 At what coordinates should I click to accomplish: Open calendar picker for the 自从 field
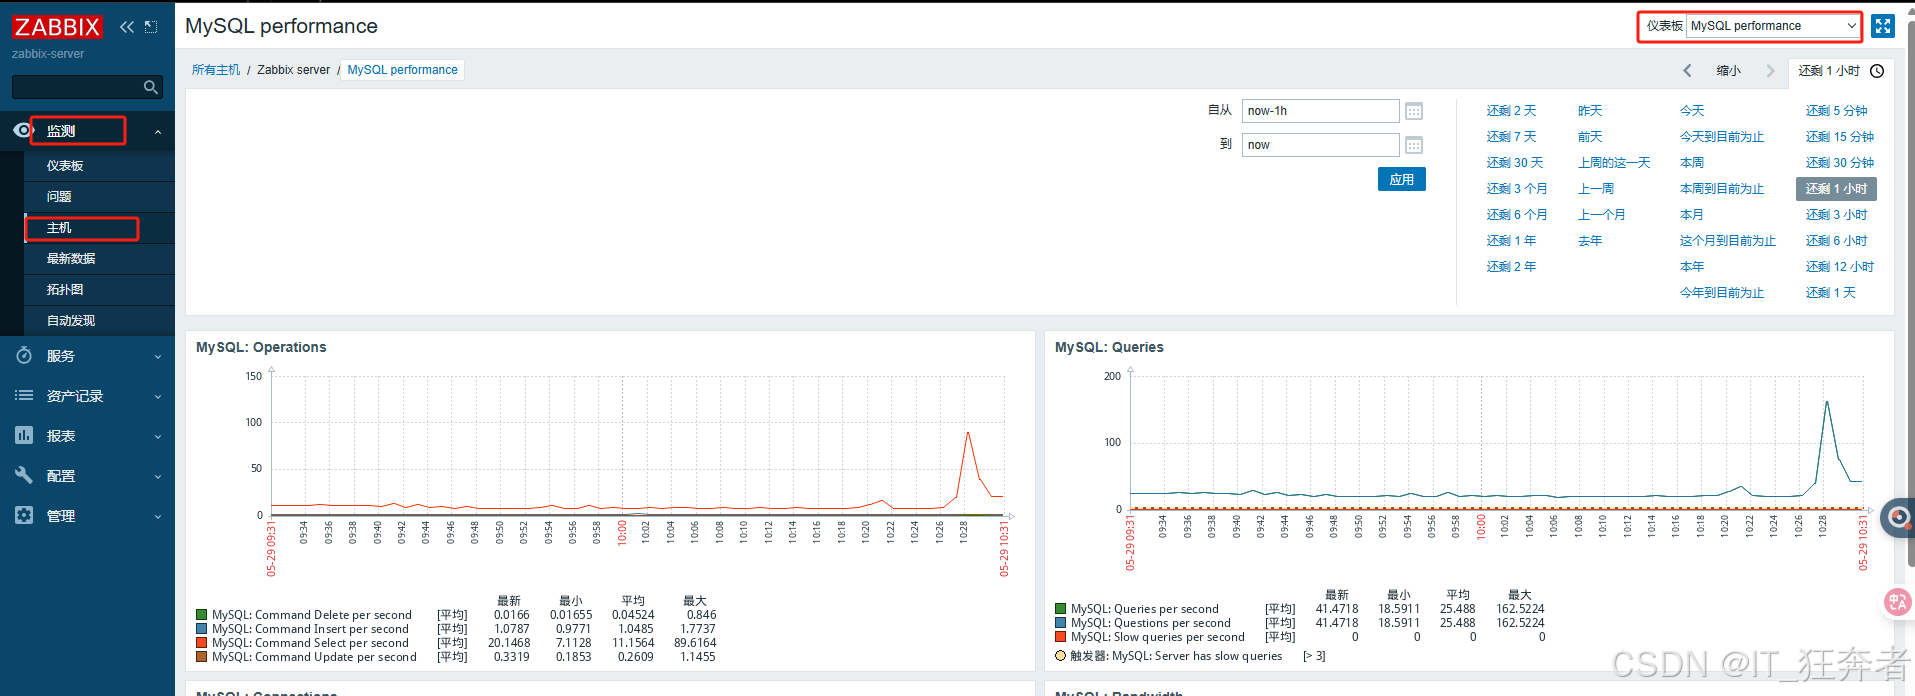1414,111
